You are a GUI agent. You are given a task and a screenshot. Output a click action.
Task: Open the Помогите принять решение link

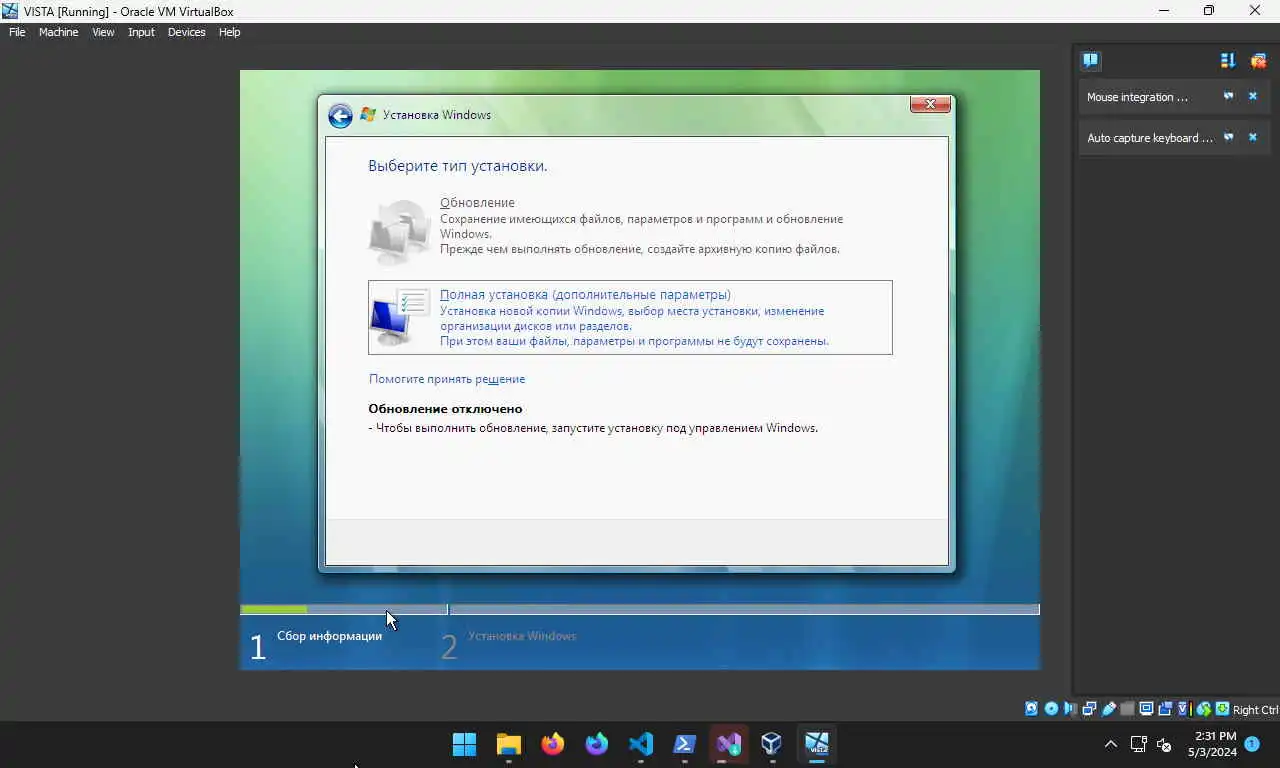(447, 379)
